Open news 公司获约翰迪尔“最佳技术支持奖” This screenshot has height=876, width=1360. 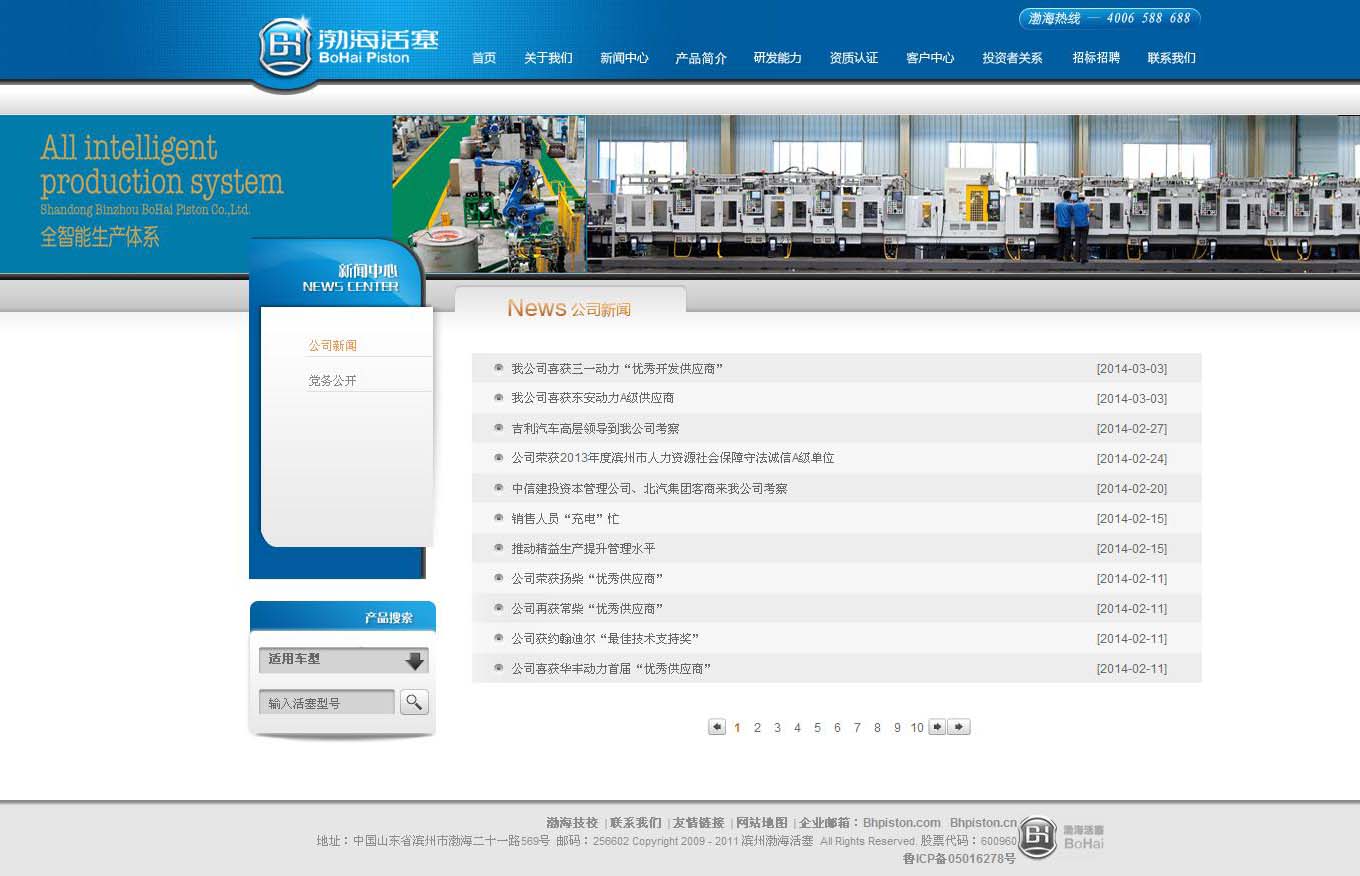604,639
